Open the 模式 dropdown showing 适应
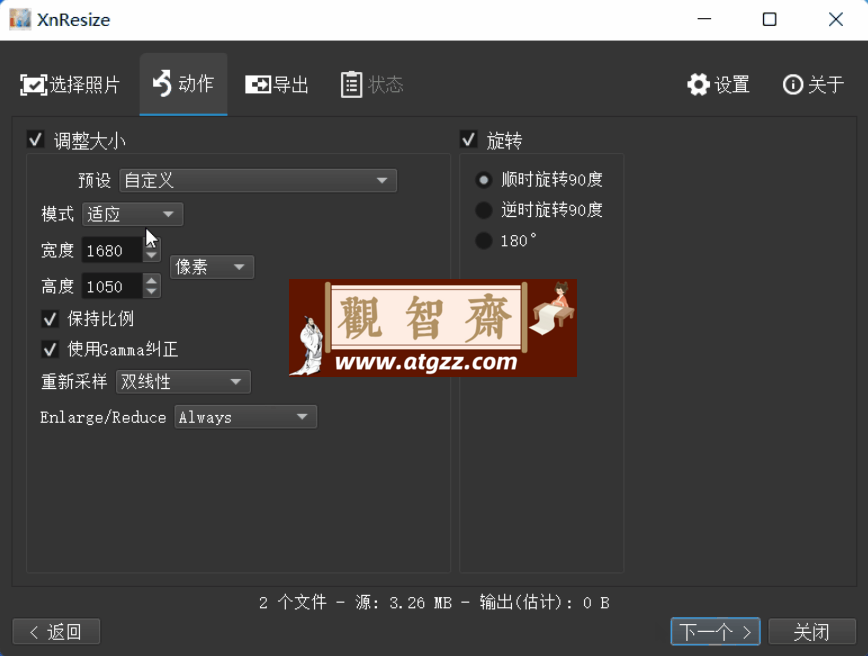 coord(132,214)
